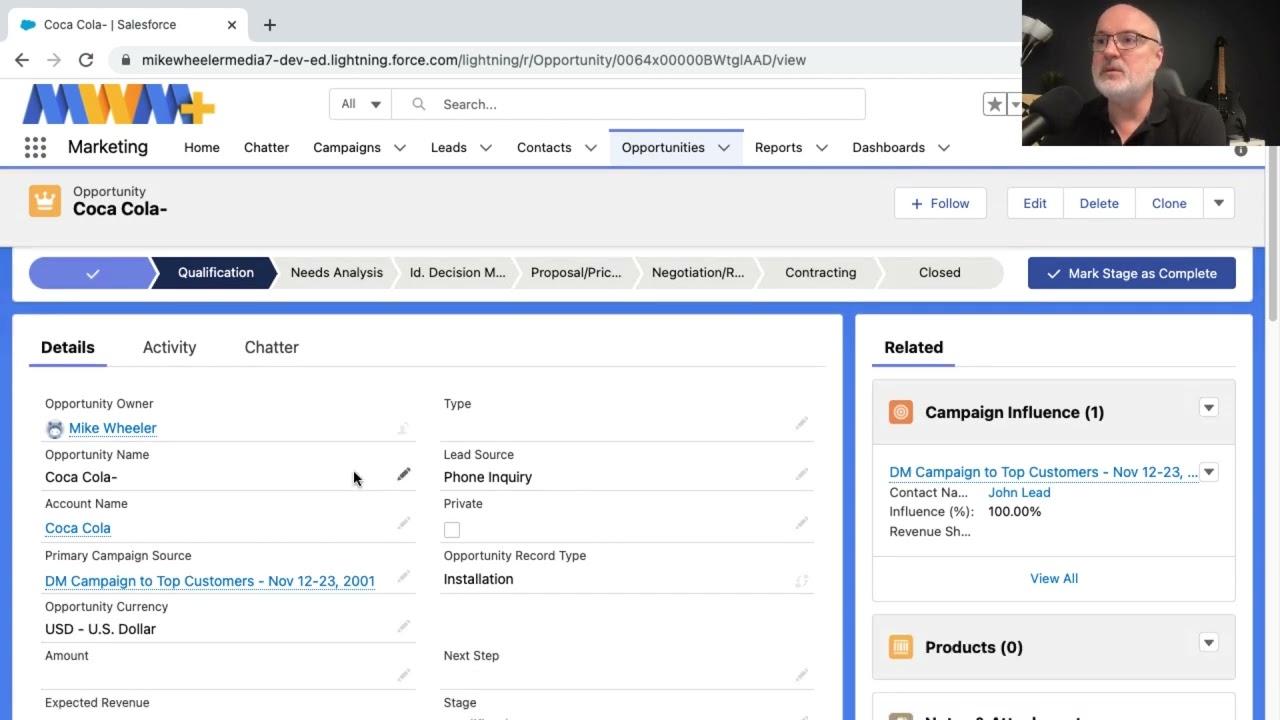Click the Products related list icon

coord(901,647)
